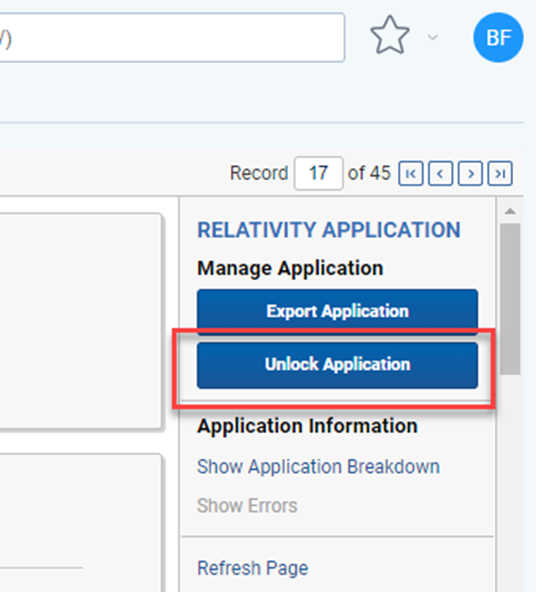
Task: Open the BF user avatar menu
Action: pyautogui.click(x=498, y=37)
